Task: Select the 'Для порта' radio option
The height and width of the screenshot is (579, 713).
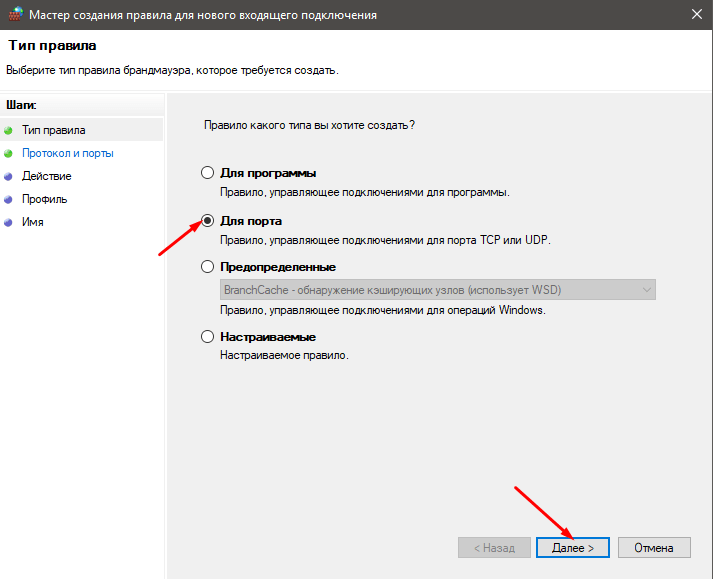Action: (207, 221)
